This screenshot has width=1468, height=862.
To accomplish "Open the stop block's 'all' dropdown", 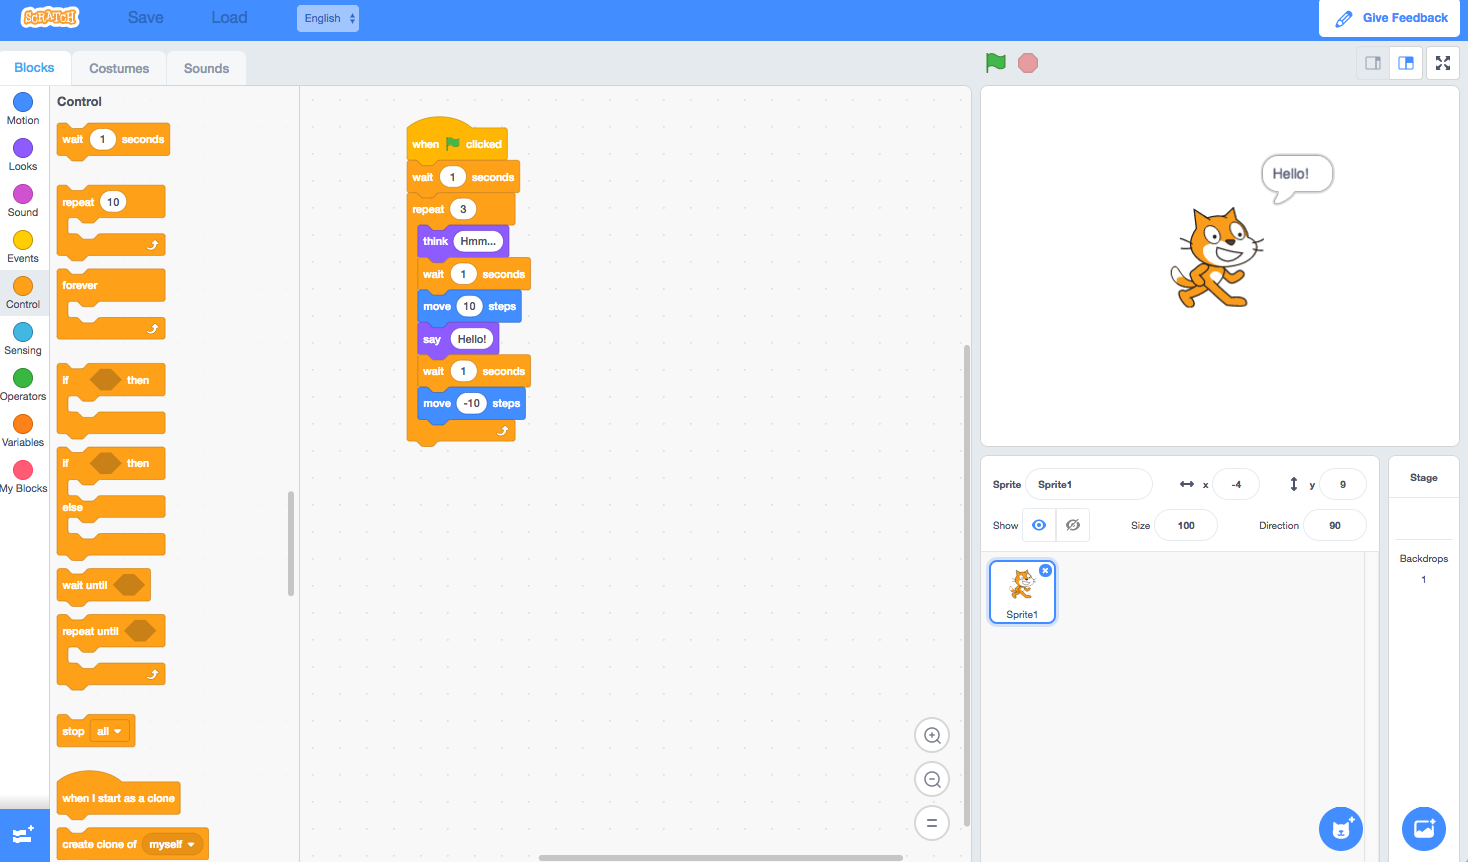I will 108,731.
